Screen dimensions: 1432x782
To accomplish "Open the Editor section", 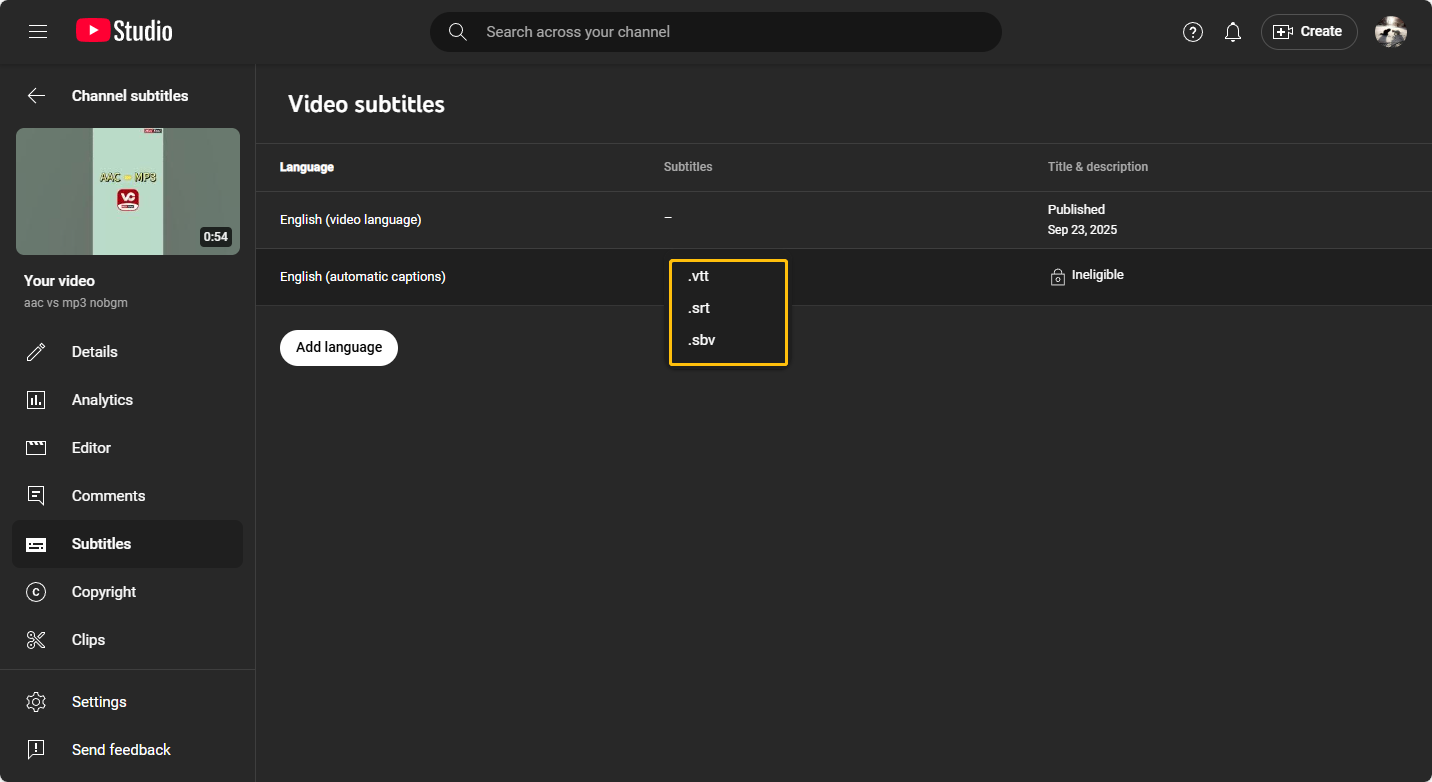I will tap(91, 448).
